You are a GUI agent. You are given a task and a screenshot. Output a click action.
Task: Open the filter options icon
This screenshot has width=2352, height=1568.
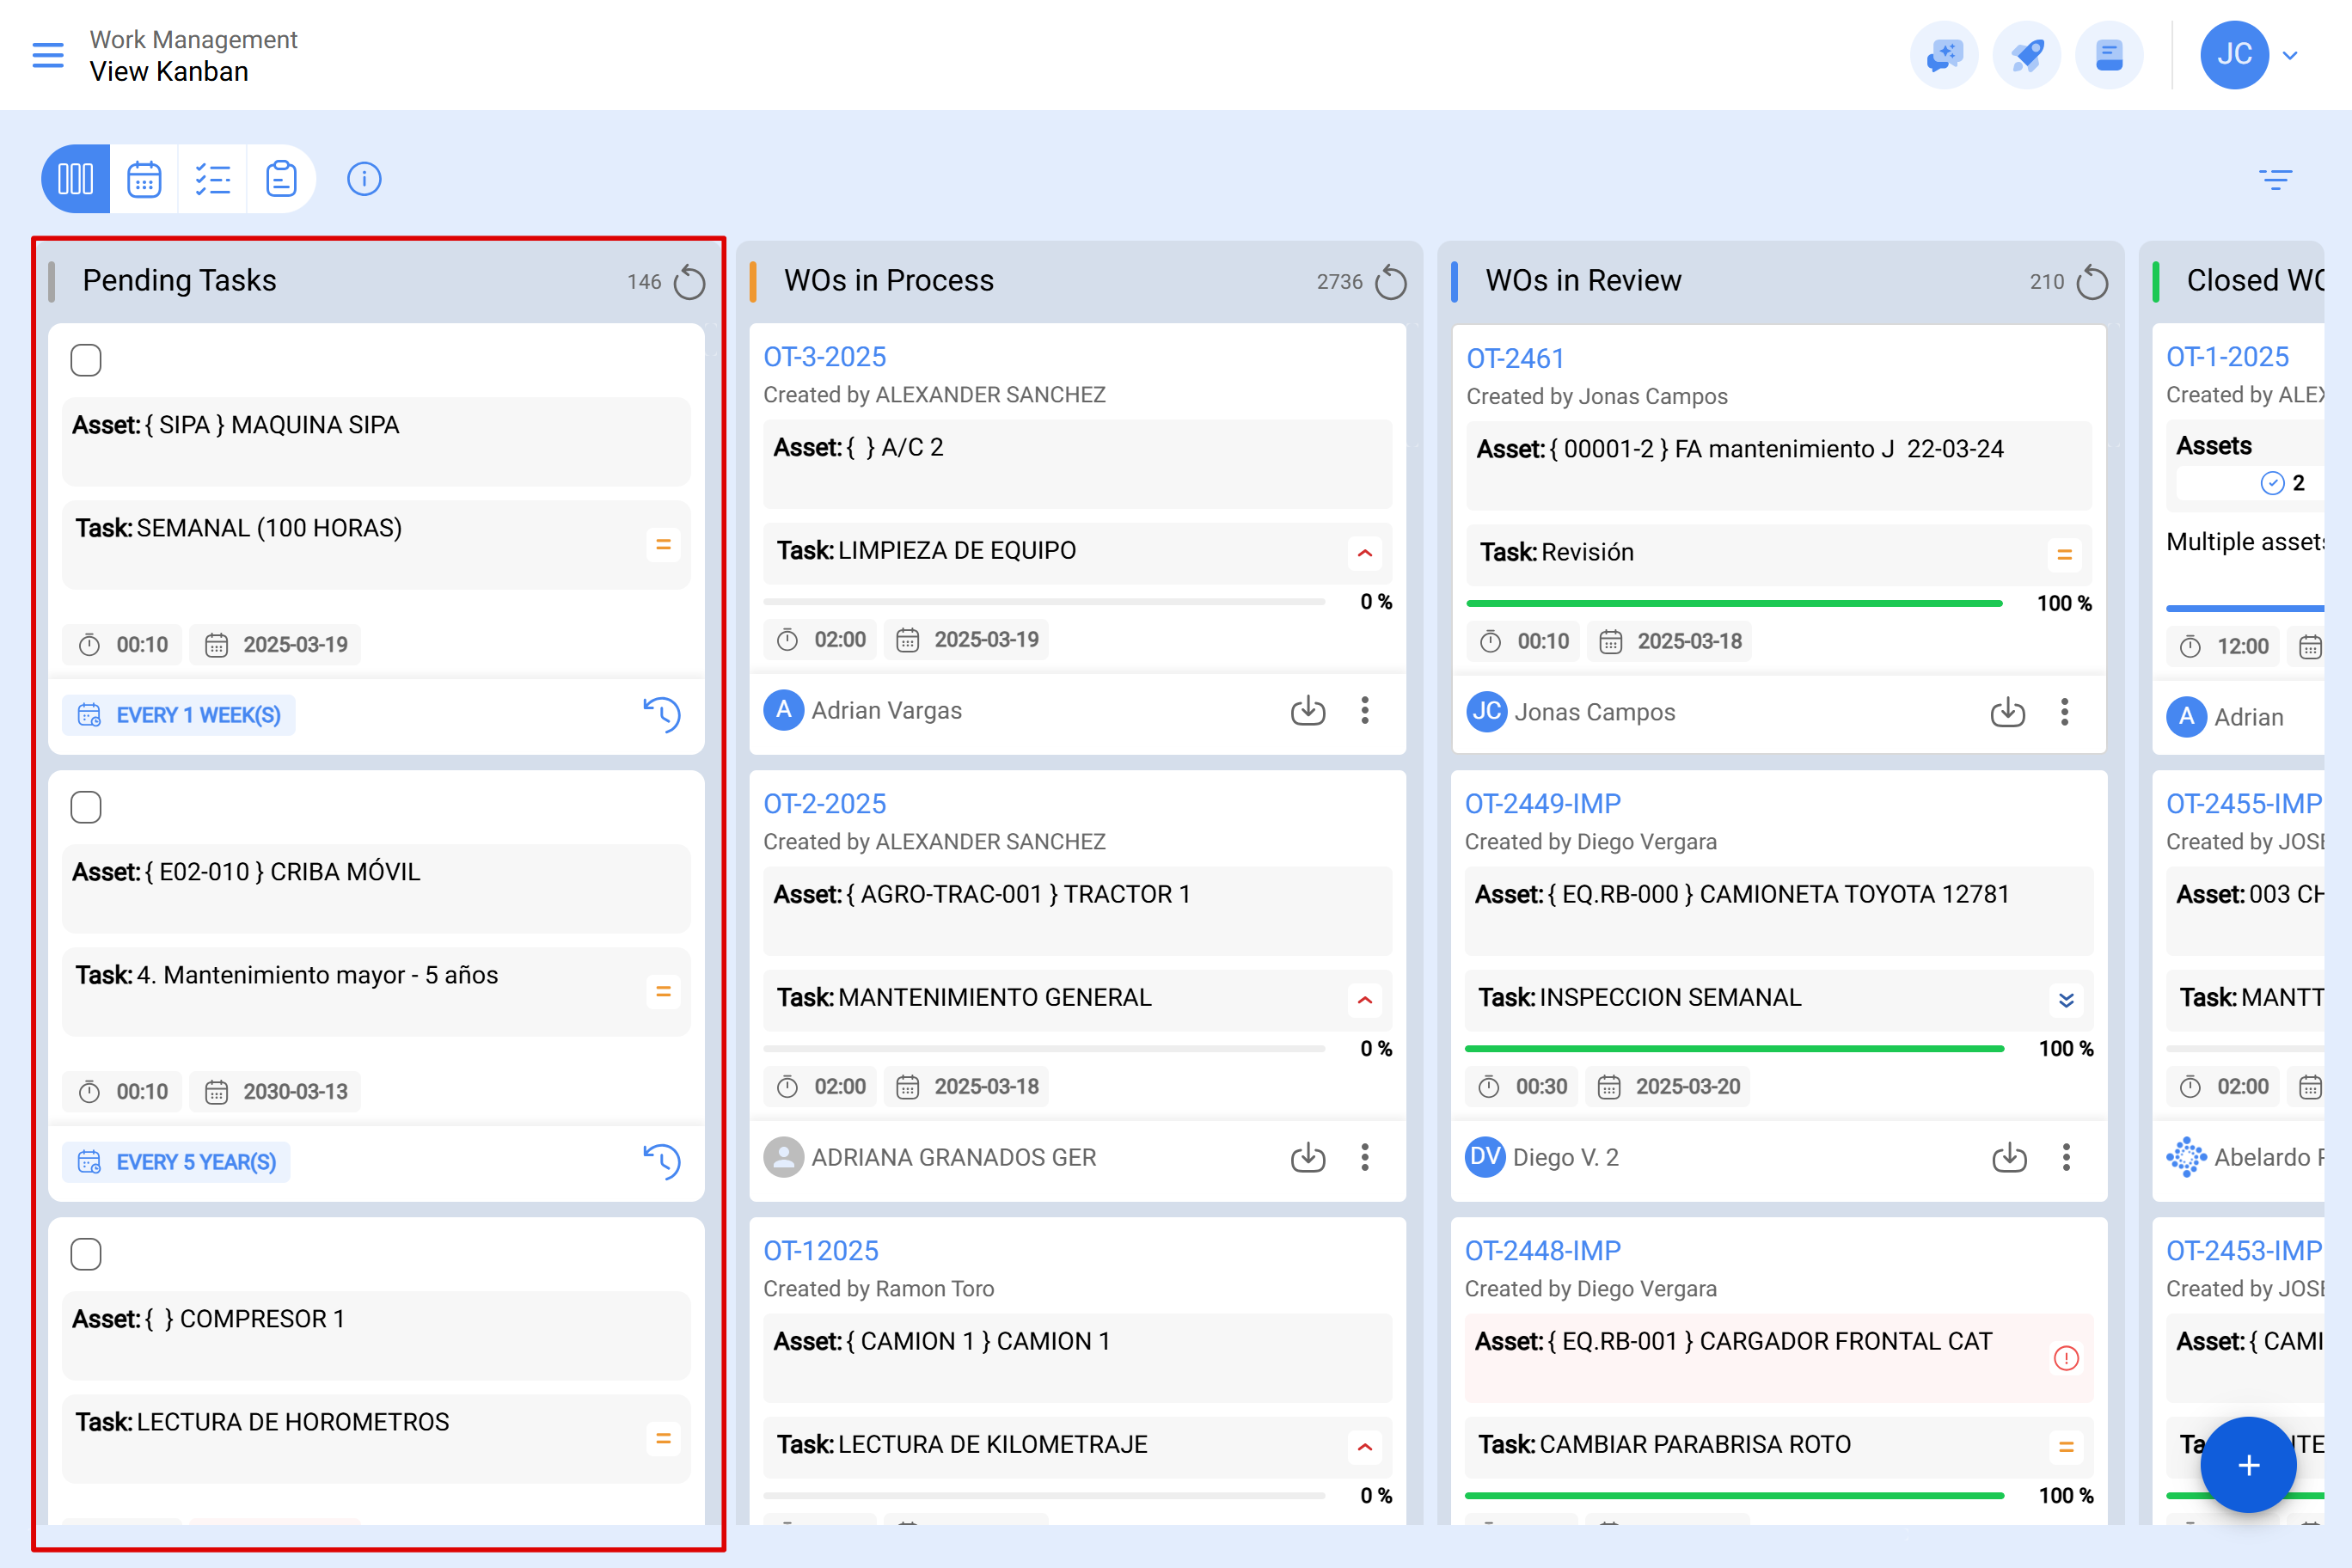click(2275, 179)
